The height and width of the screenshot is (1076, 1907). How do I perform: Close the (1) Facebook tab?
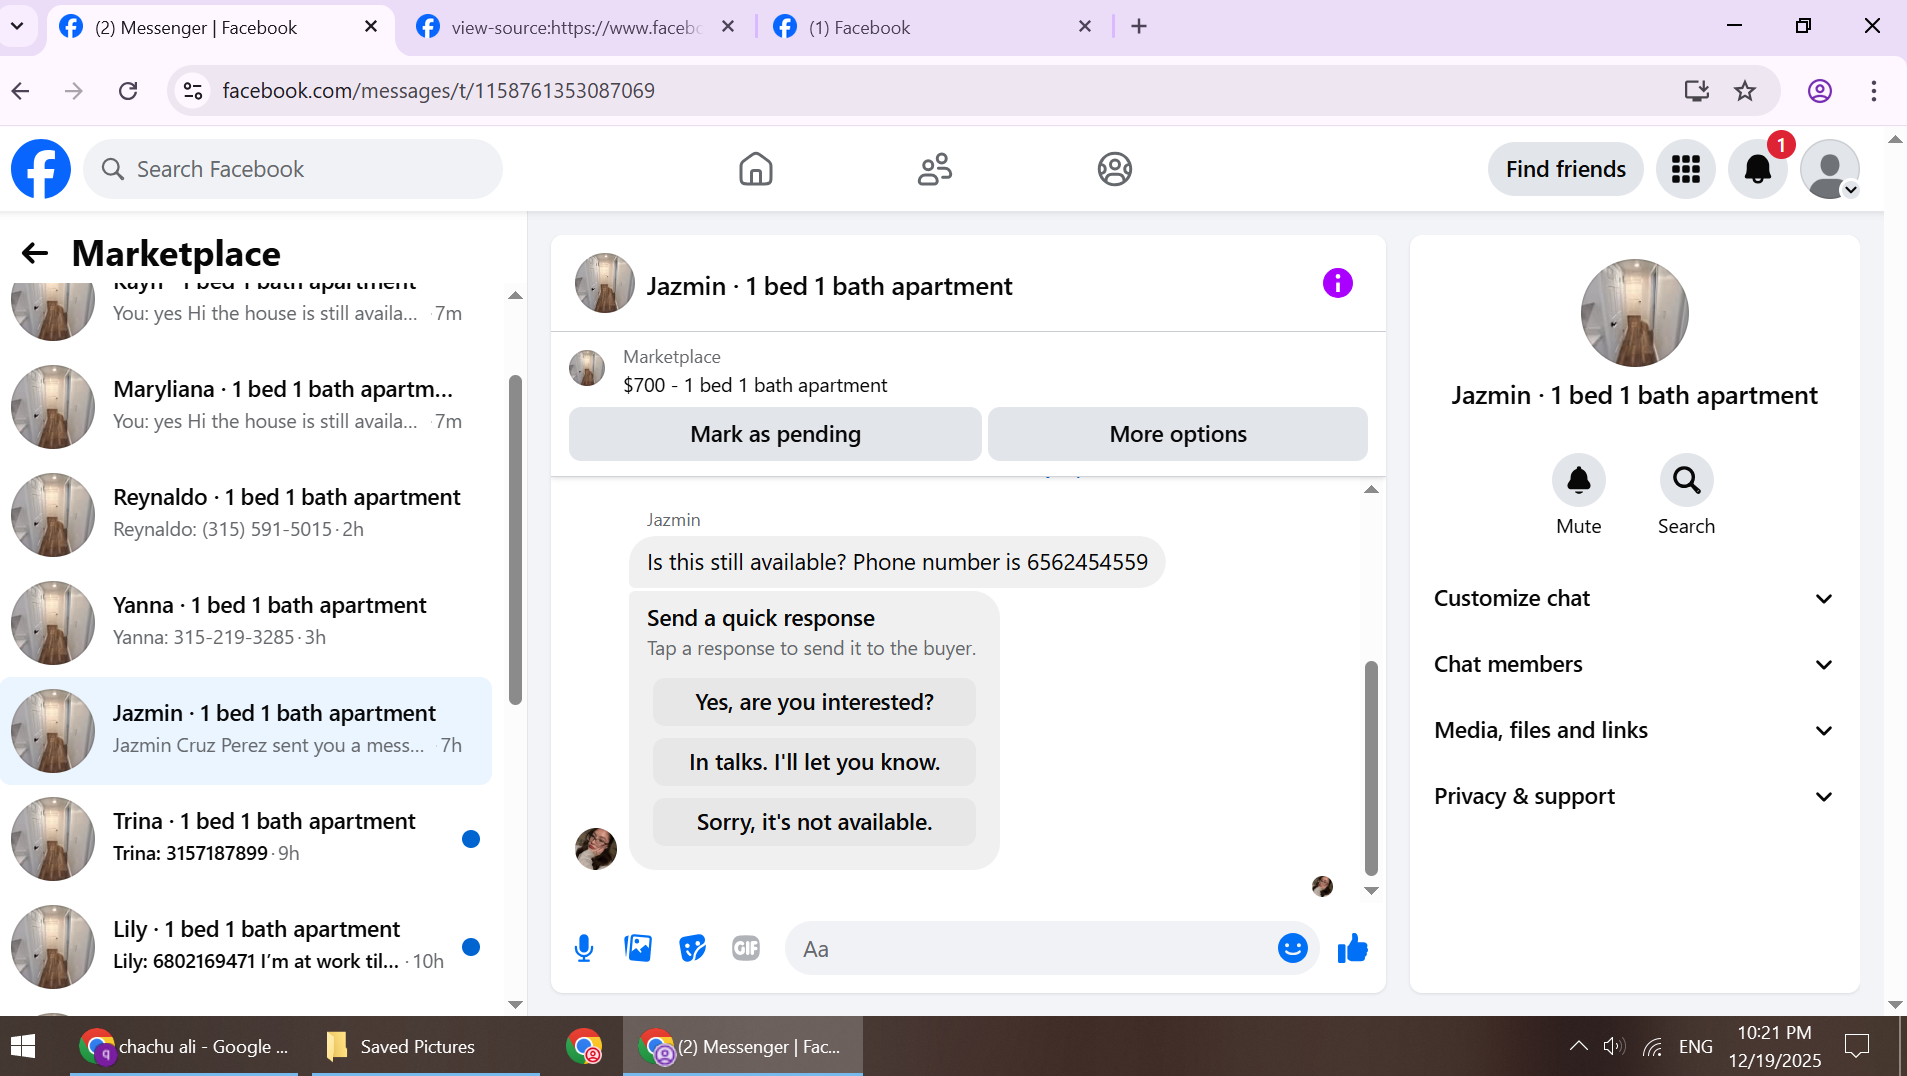click(1085, 27)
